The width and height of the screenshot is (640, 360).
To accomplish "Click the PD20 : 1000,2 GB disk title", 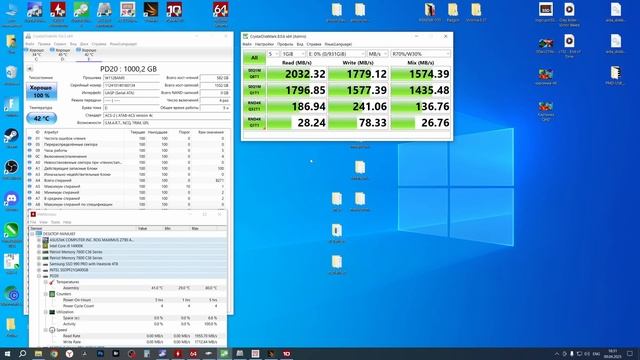I will click(128, 69).
